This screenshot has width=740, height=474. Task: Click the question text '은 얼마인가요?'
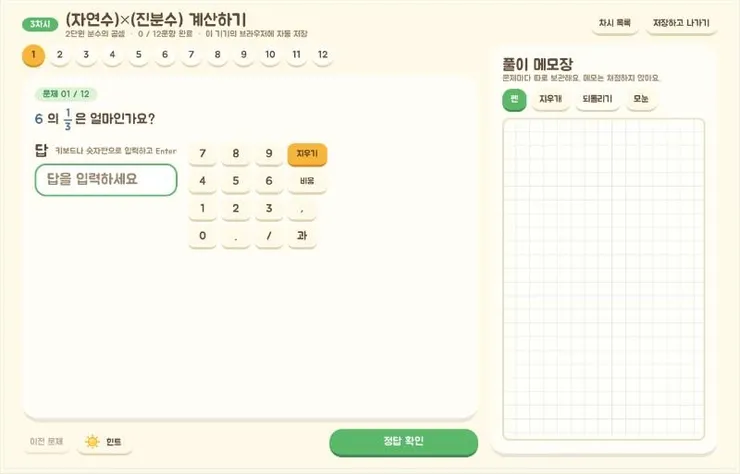coord(115,118)
